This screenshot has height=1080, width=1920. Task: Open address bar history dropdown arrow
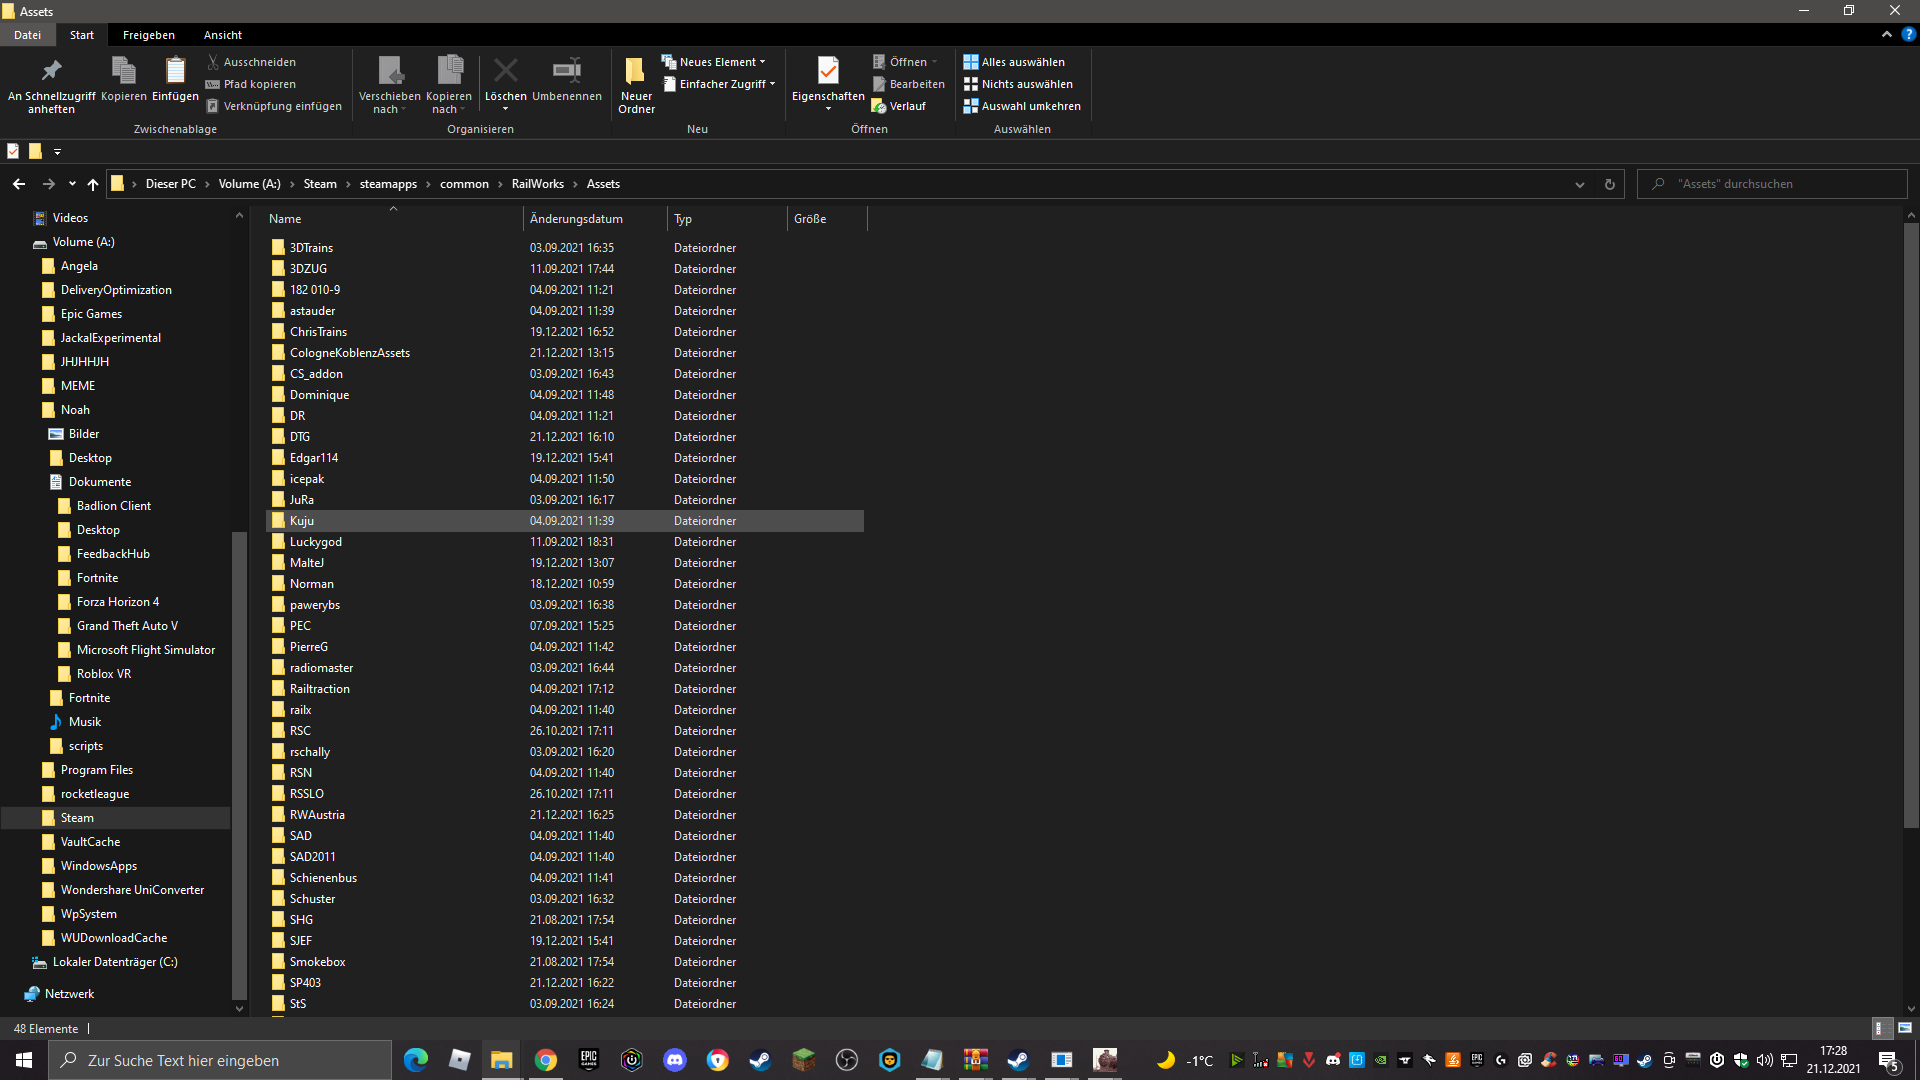1579,184
